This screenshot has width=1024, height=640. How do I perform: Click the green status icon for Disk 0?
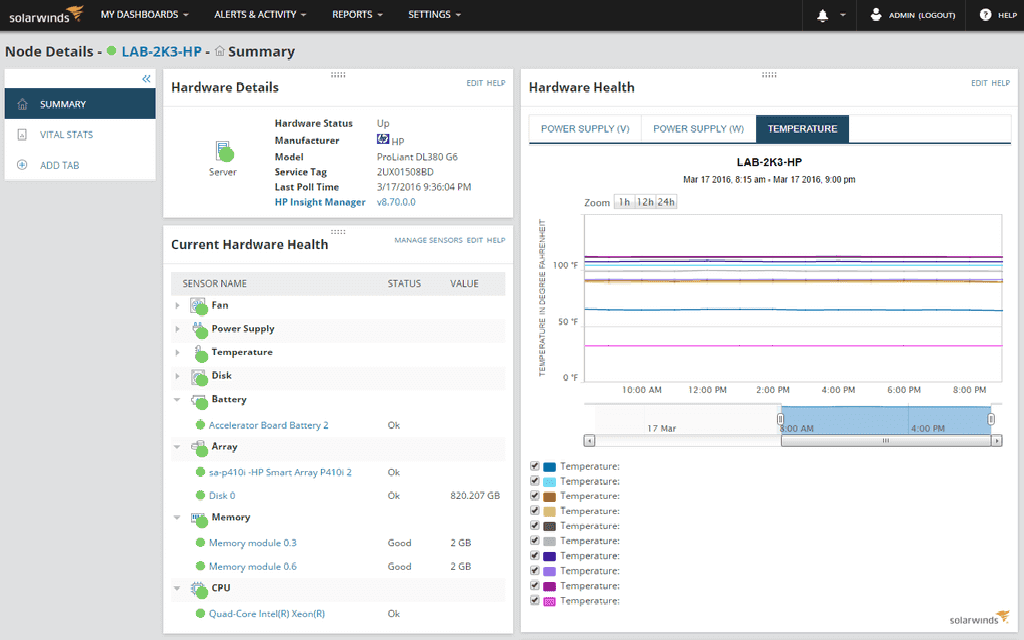[200, 495]
